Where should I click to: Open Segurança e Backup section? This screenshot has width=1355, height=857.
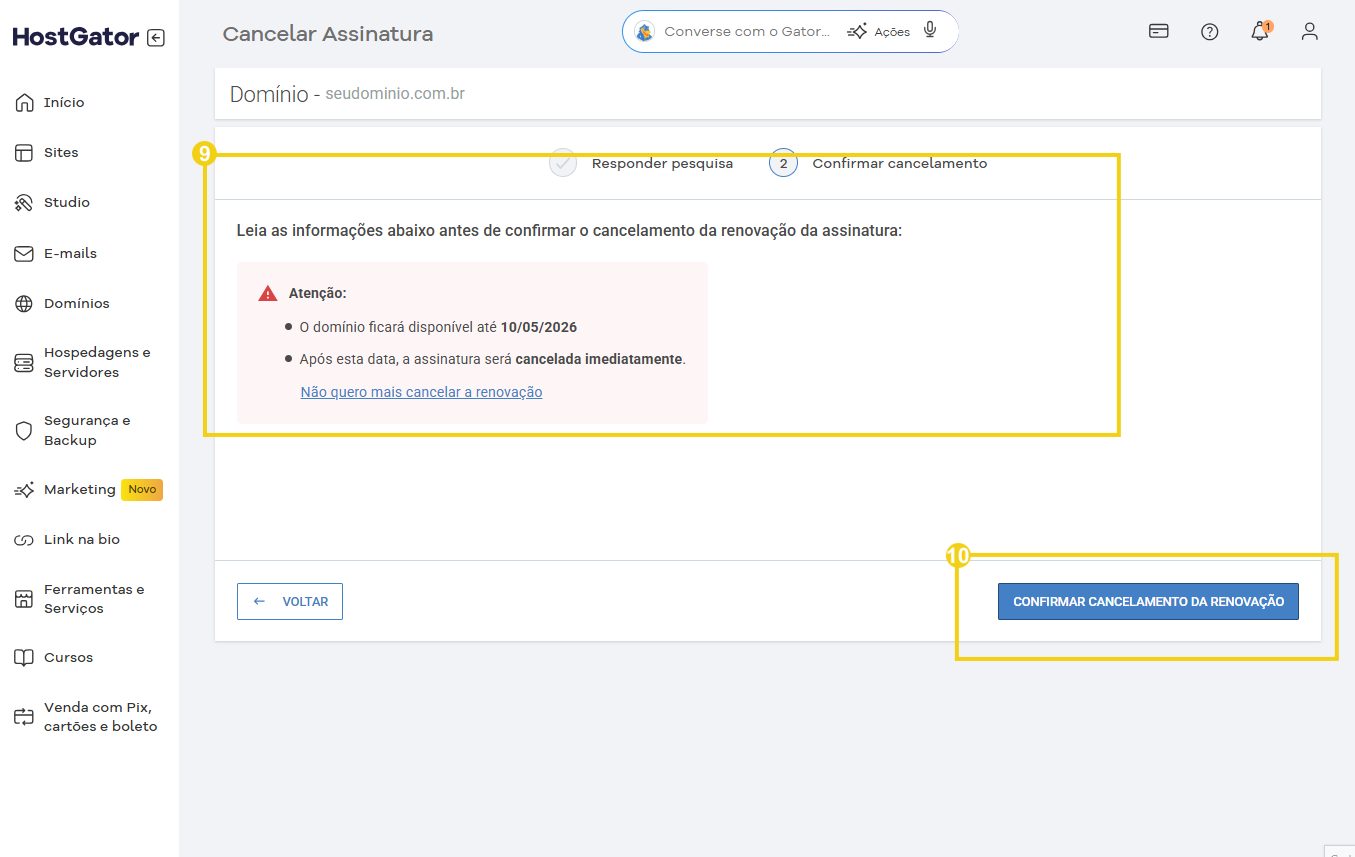[86, 430]
